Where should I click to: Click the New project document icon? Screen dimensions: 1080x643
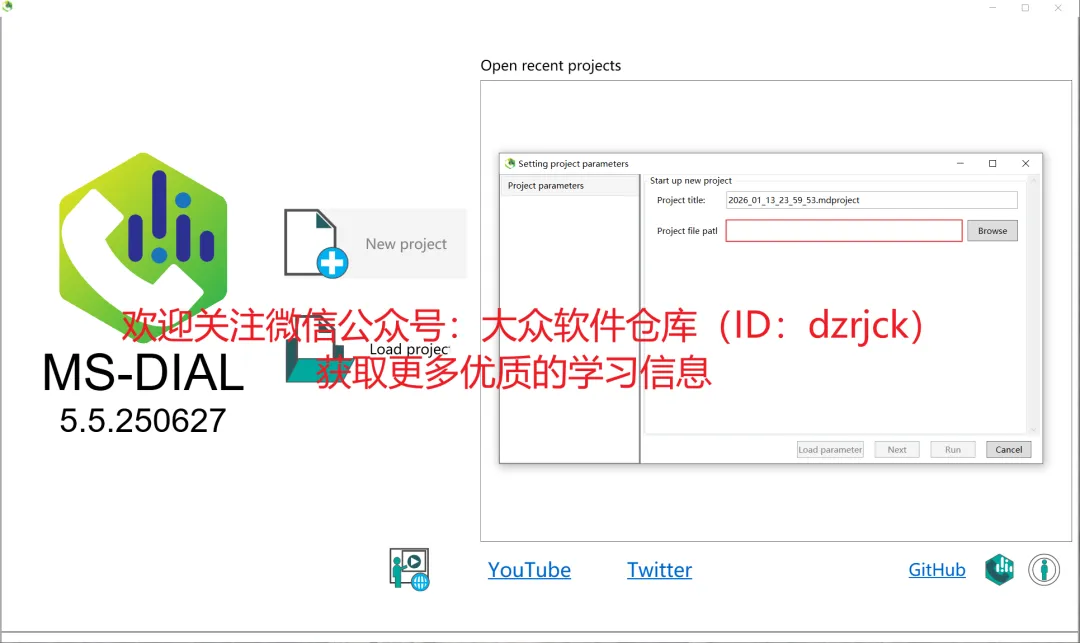point(316,244)
